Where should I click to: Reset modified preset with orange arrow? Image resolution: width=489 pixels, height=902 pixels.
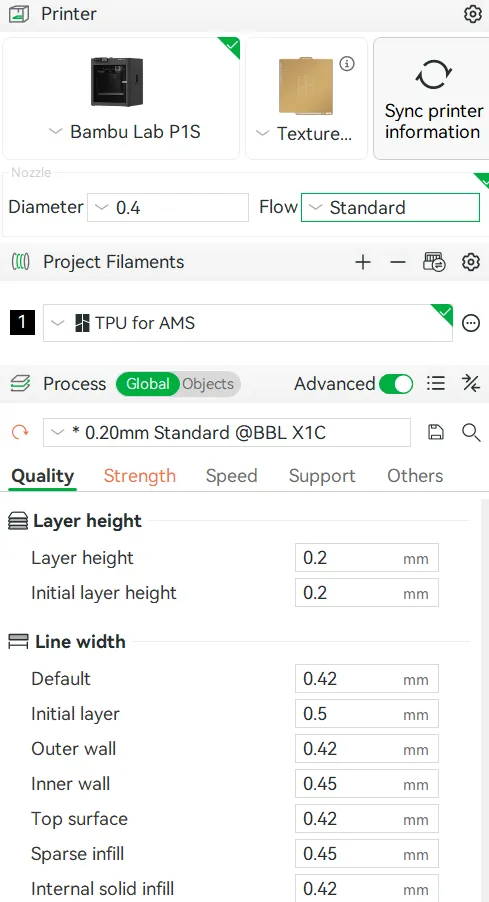(x=20, y=431)
